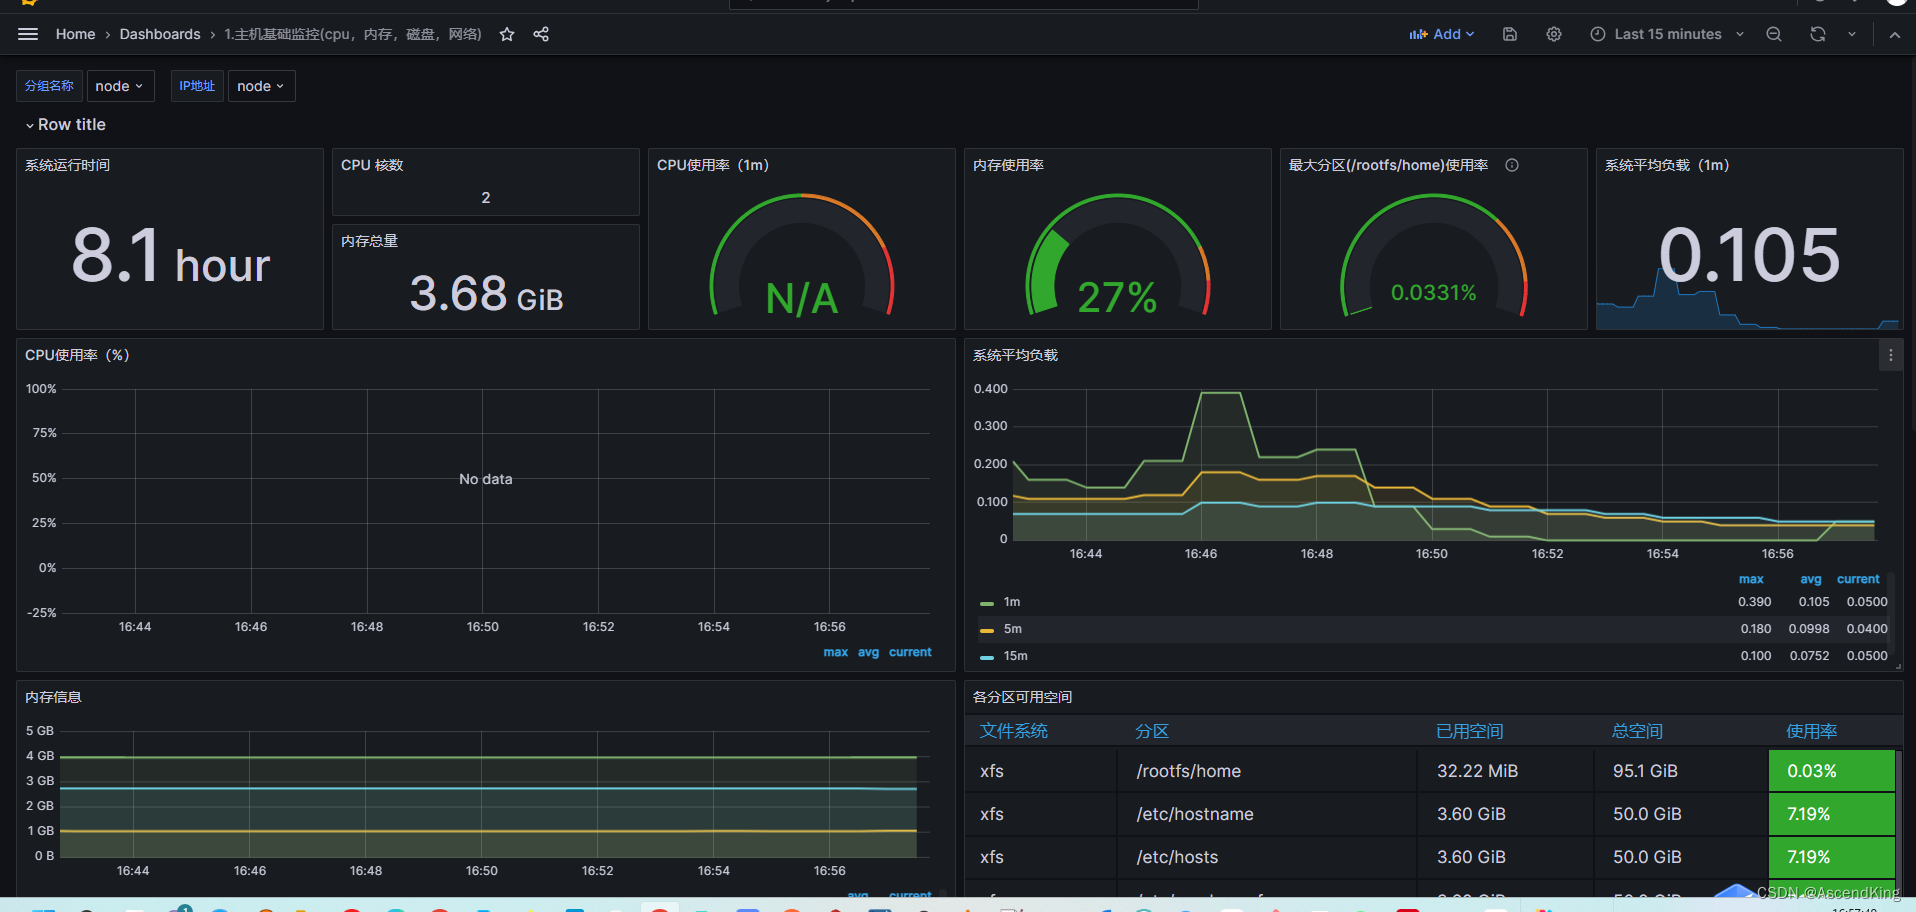Toggle the 1m series in the legend
Viewport: 1916px width, 912px height.
[x=1011, y=601]
